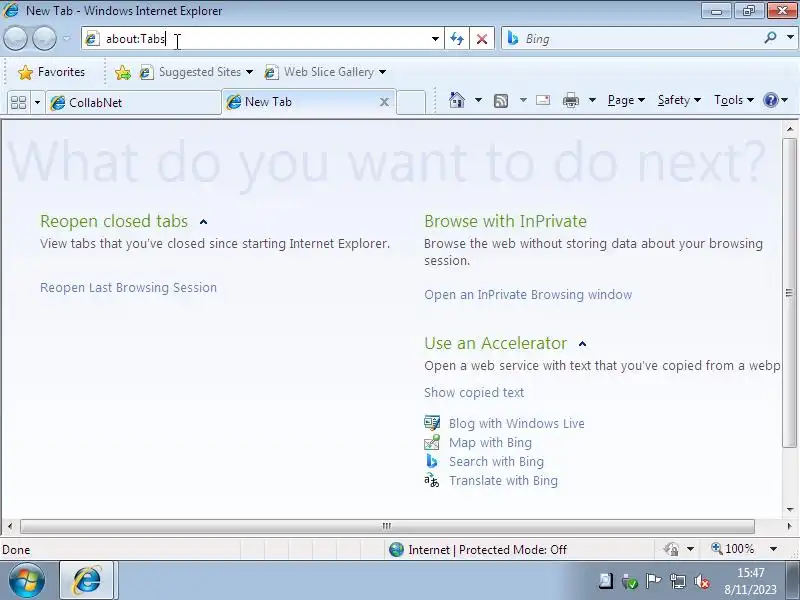Click the Back navigation button
The width and height of the screenshot is (800, 600).
pyautogui.click(x=15, y=38)
